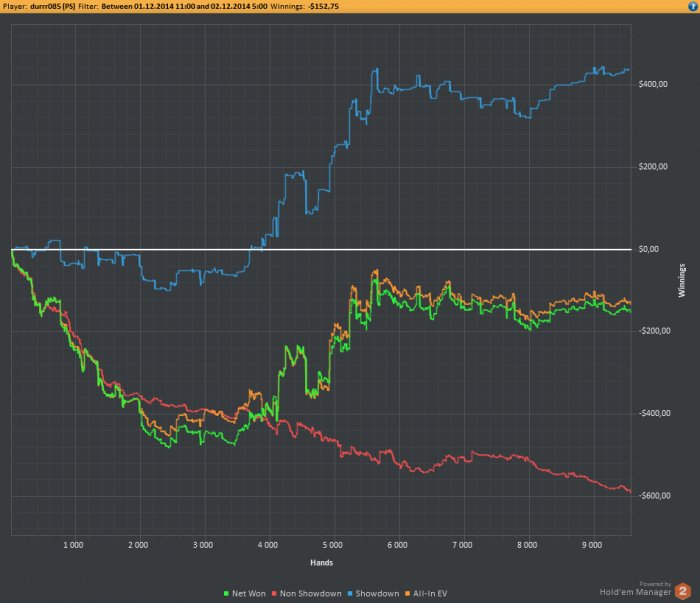Screen dimensions: 700x603
Task: Click the Winnings vertical axis title
Action: [x=682, y=280]
